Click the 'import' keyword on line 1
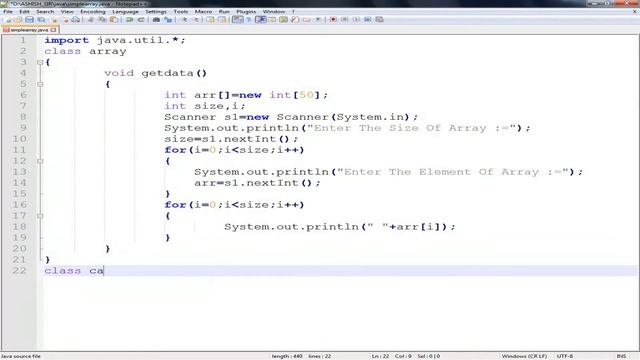The height and width of the screenshot is (360, 640). coord(67,40)
